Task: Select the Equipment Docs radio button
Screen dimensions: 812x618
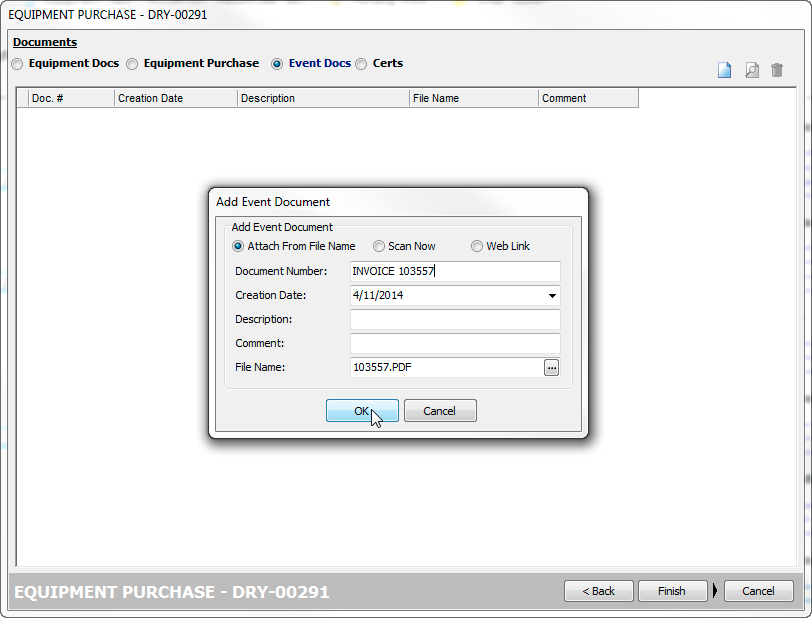Action: point(18,64)
